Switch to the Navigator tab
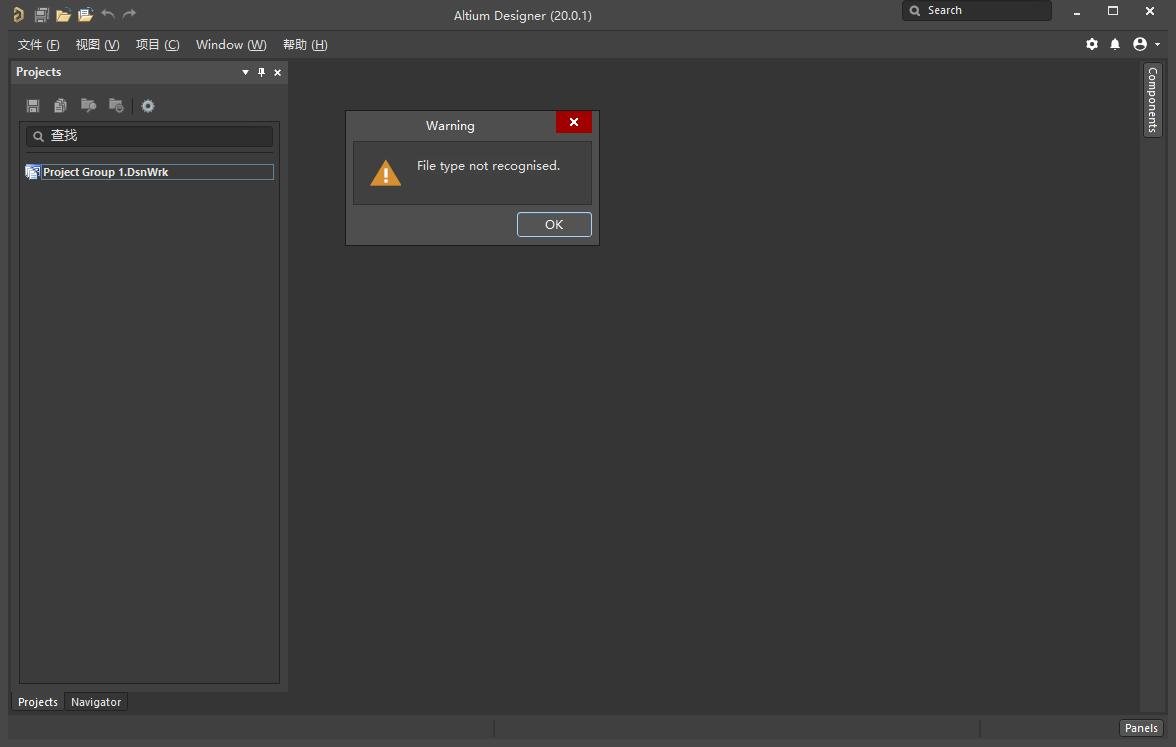 click(96, 702)
